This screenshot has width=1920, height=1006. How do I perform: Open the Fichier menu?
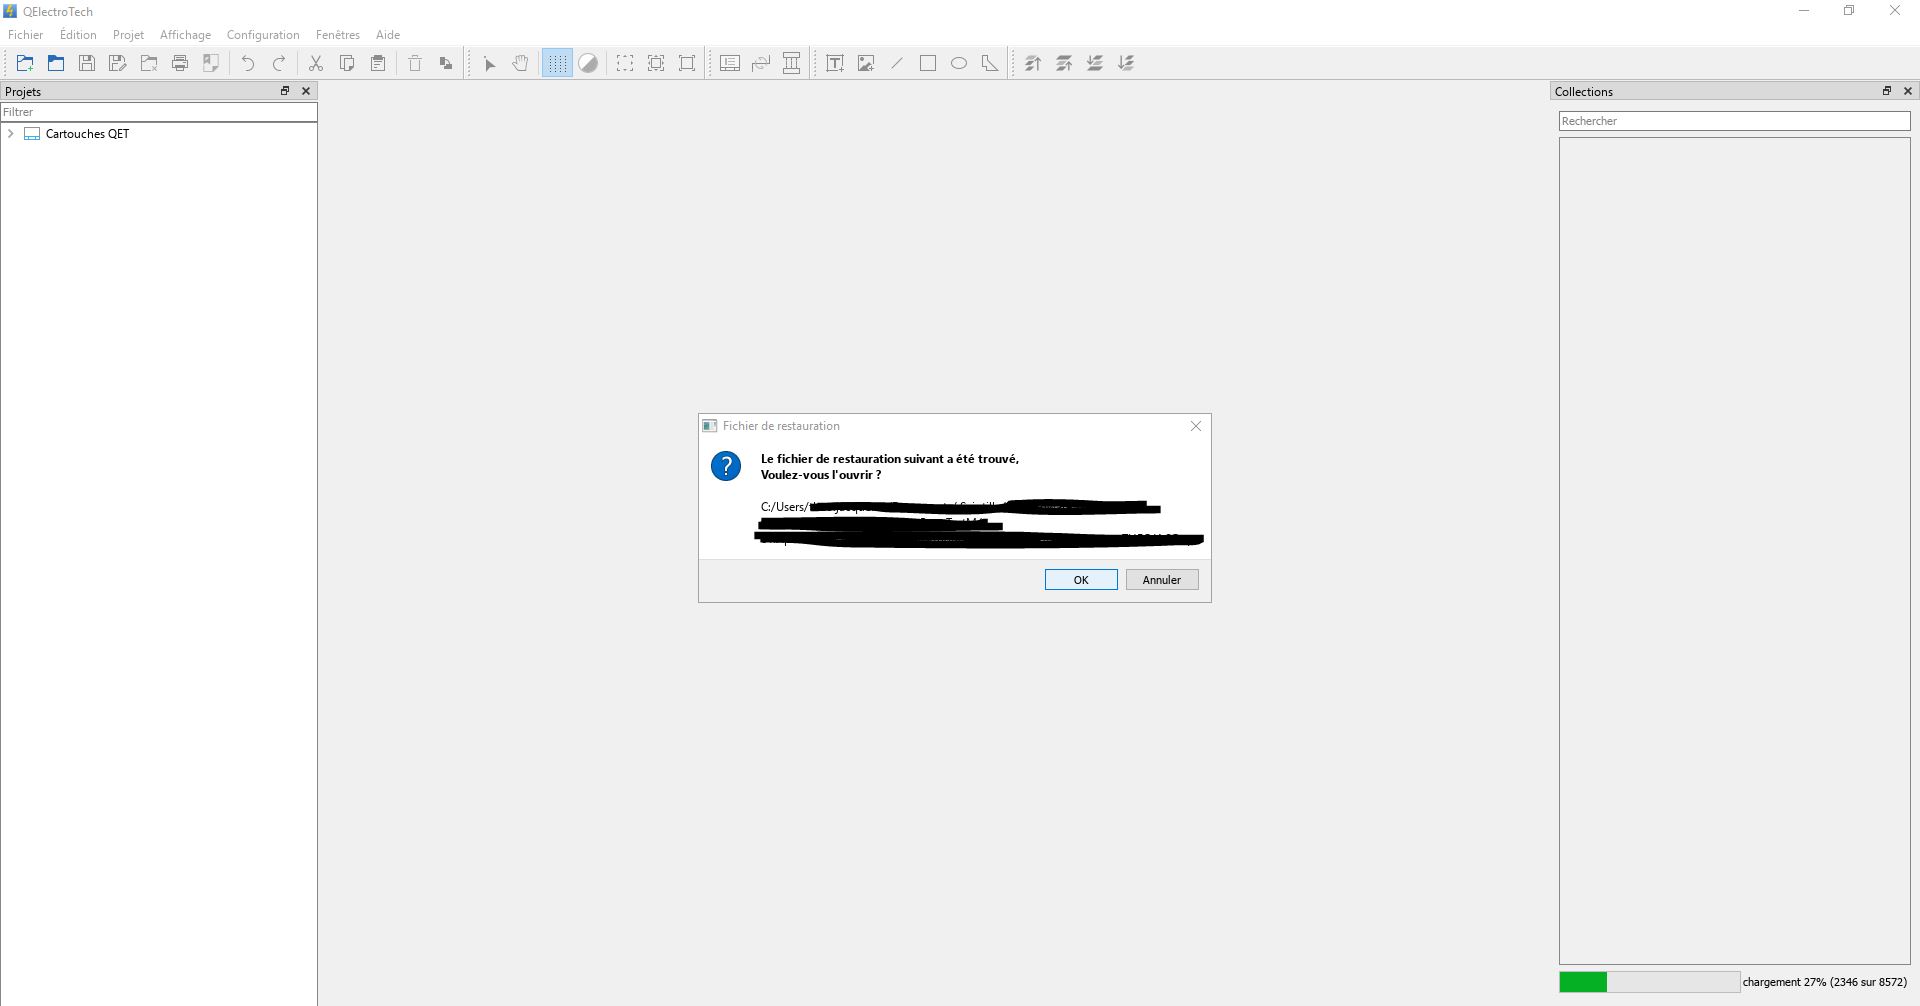click(26, 34)
